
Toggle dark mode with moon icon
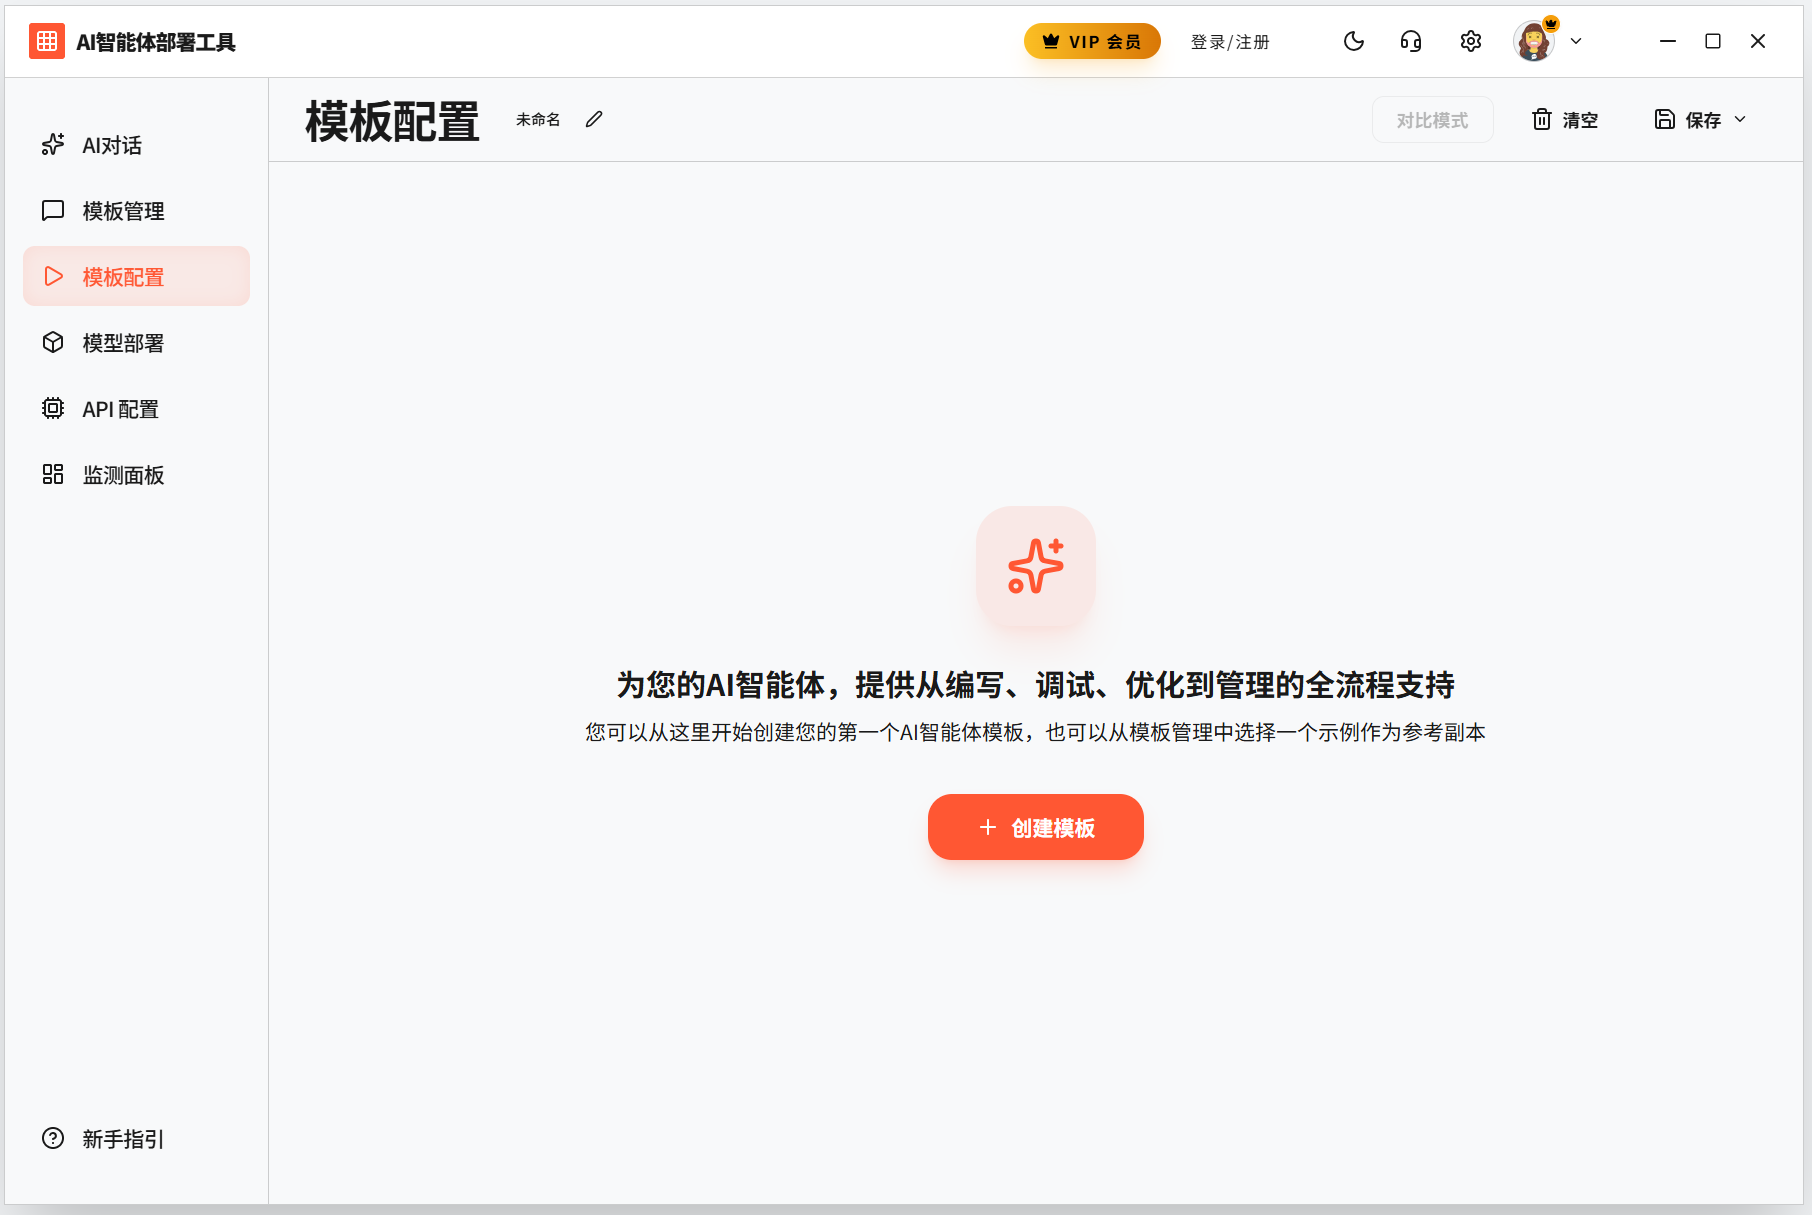1353,41
